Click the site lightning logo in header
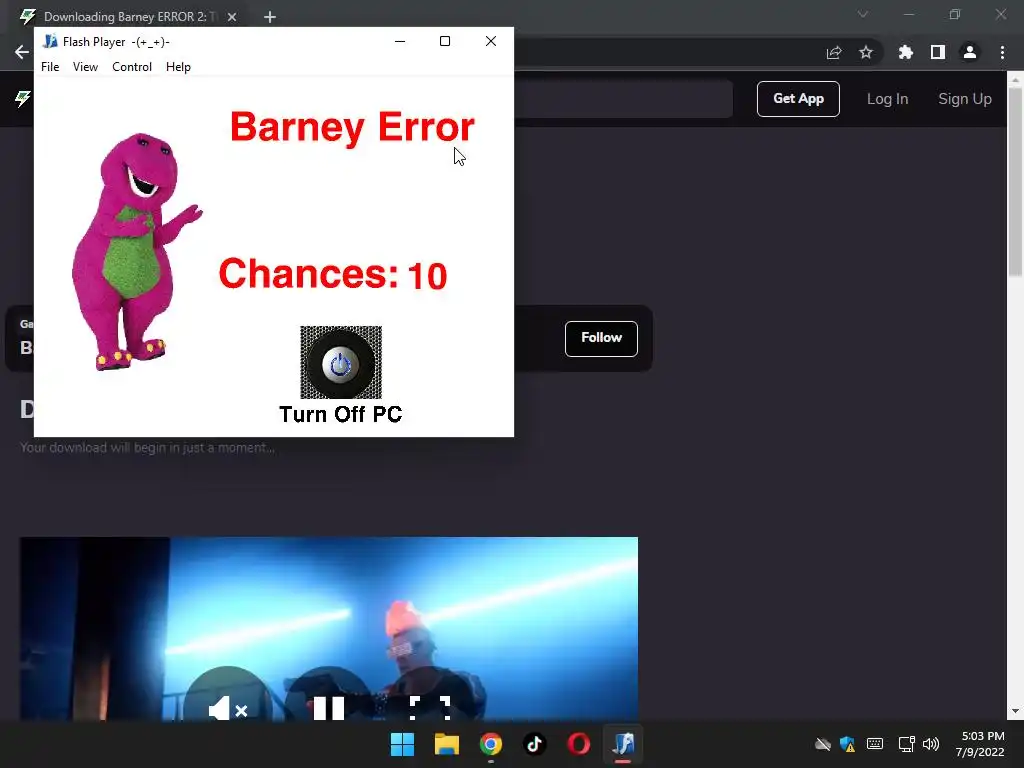This screenshot has width=1024, height=768. tap(23, 99)
